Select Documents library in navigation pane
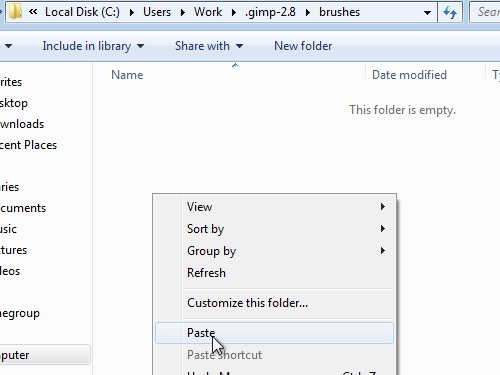Screen dimensions: 500x375 coord(23,208)
